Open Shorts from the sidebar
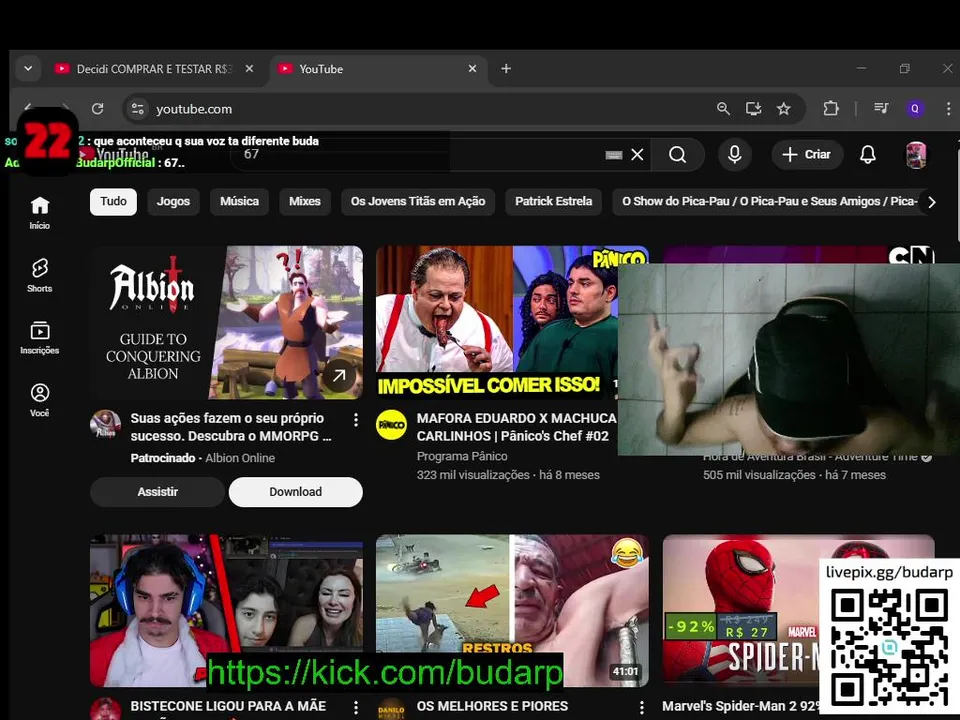Screen dimensions: 960x720 40,275
